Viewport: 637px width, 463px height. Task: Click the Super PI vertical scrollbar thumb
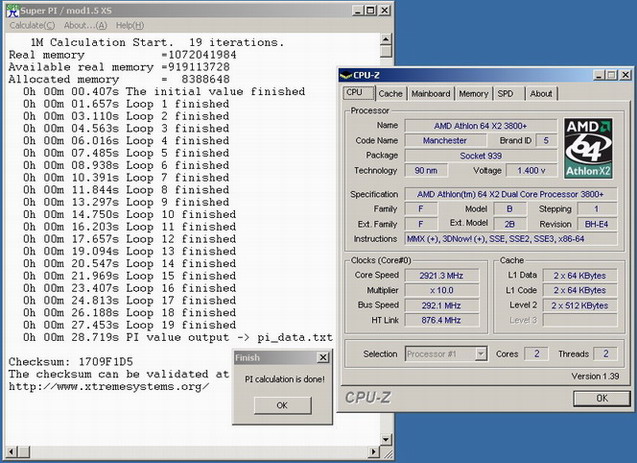click(x=386, y=51)
